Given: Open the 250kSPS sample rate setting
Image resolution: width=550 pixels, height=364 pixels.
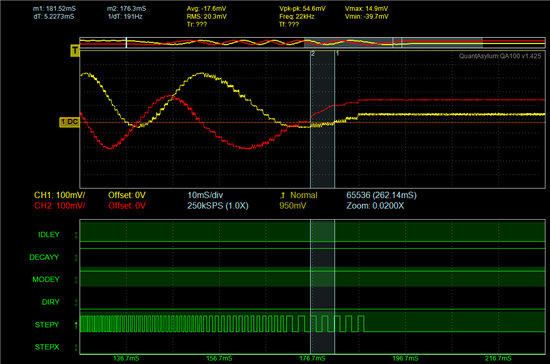Looking at the screenshot, I should (217, 206).
